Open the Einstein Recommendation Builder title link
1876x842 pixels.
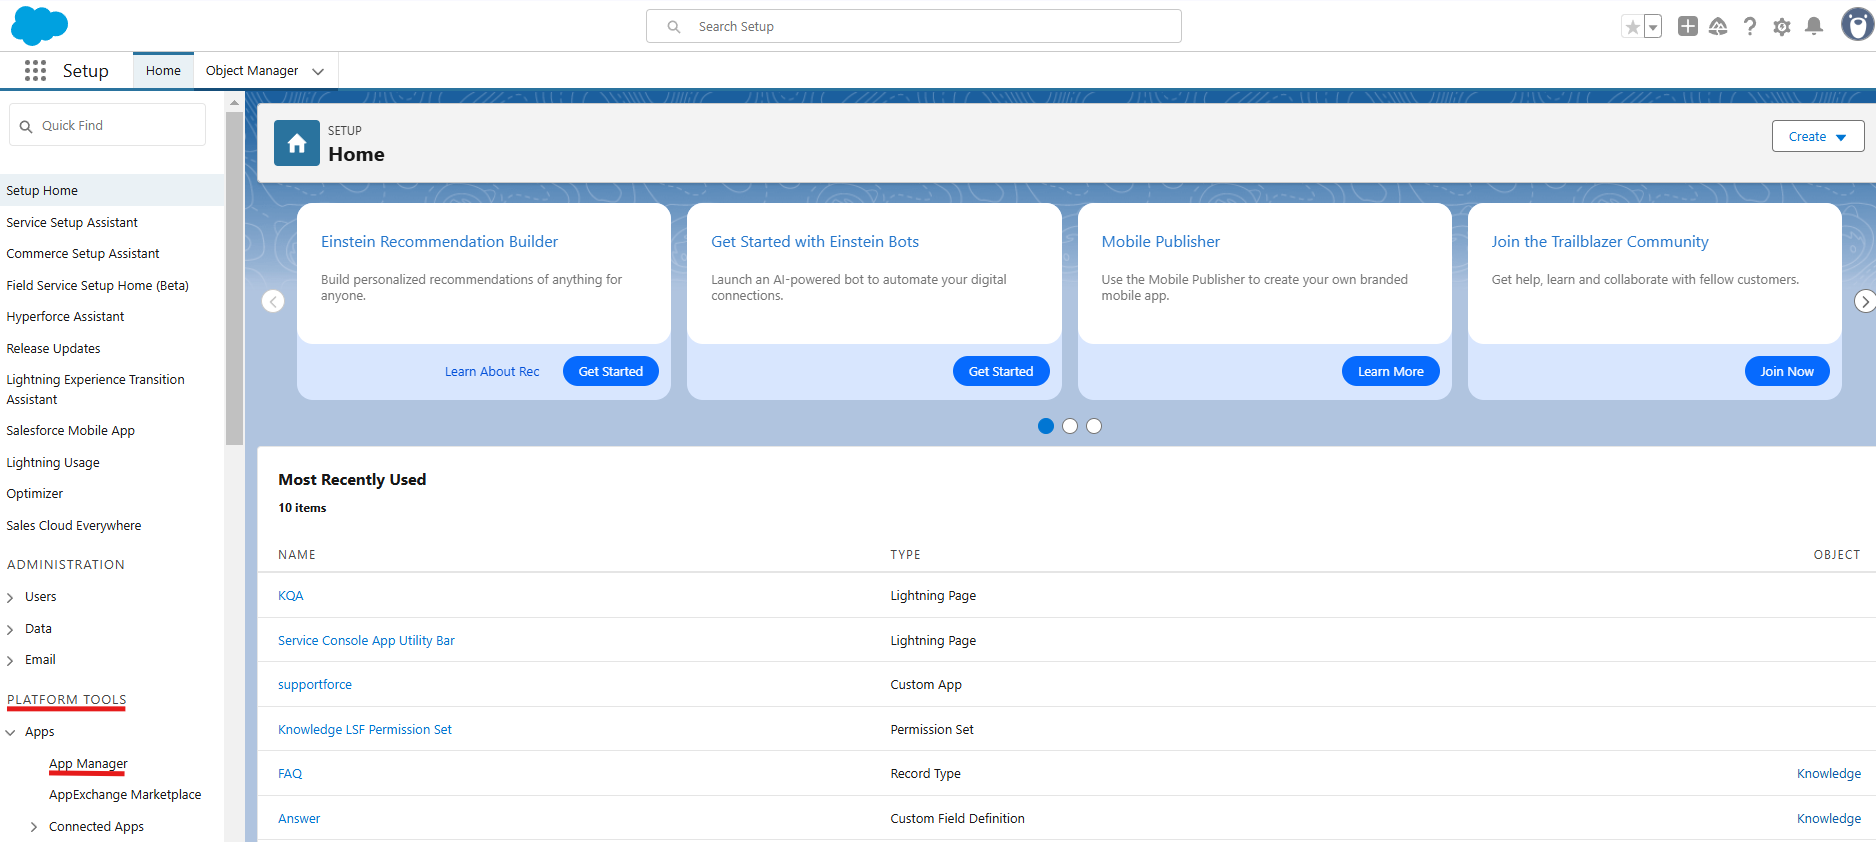(440, 242)
